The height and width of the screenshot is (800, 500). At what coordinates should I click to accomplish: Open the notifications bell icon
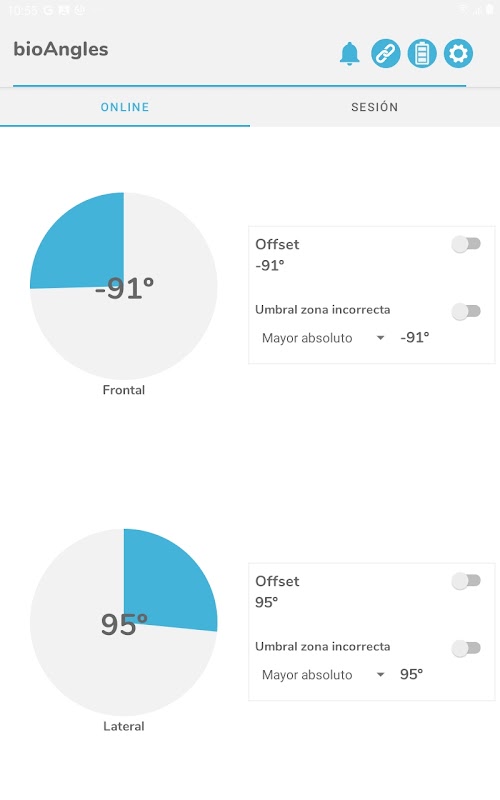tap(349, 53)
